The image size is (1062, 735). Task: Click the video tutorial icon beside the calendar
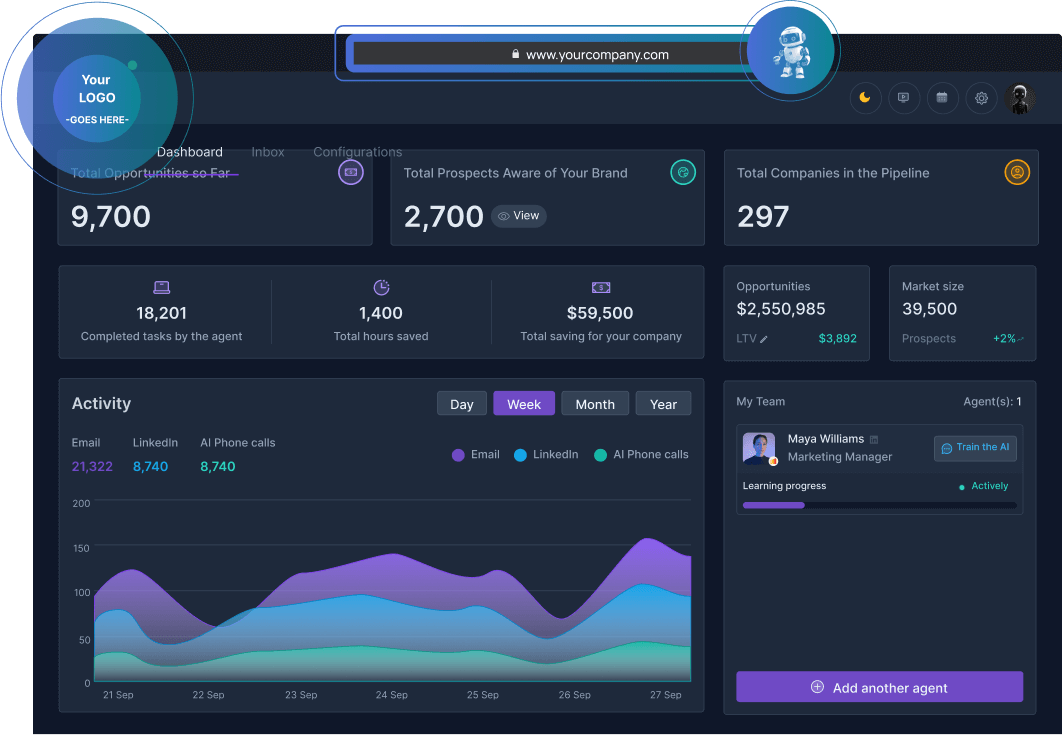point(904,98)
